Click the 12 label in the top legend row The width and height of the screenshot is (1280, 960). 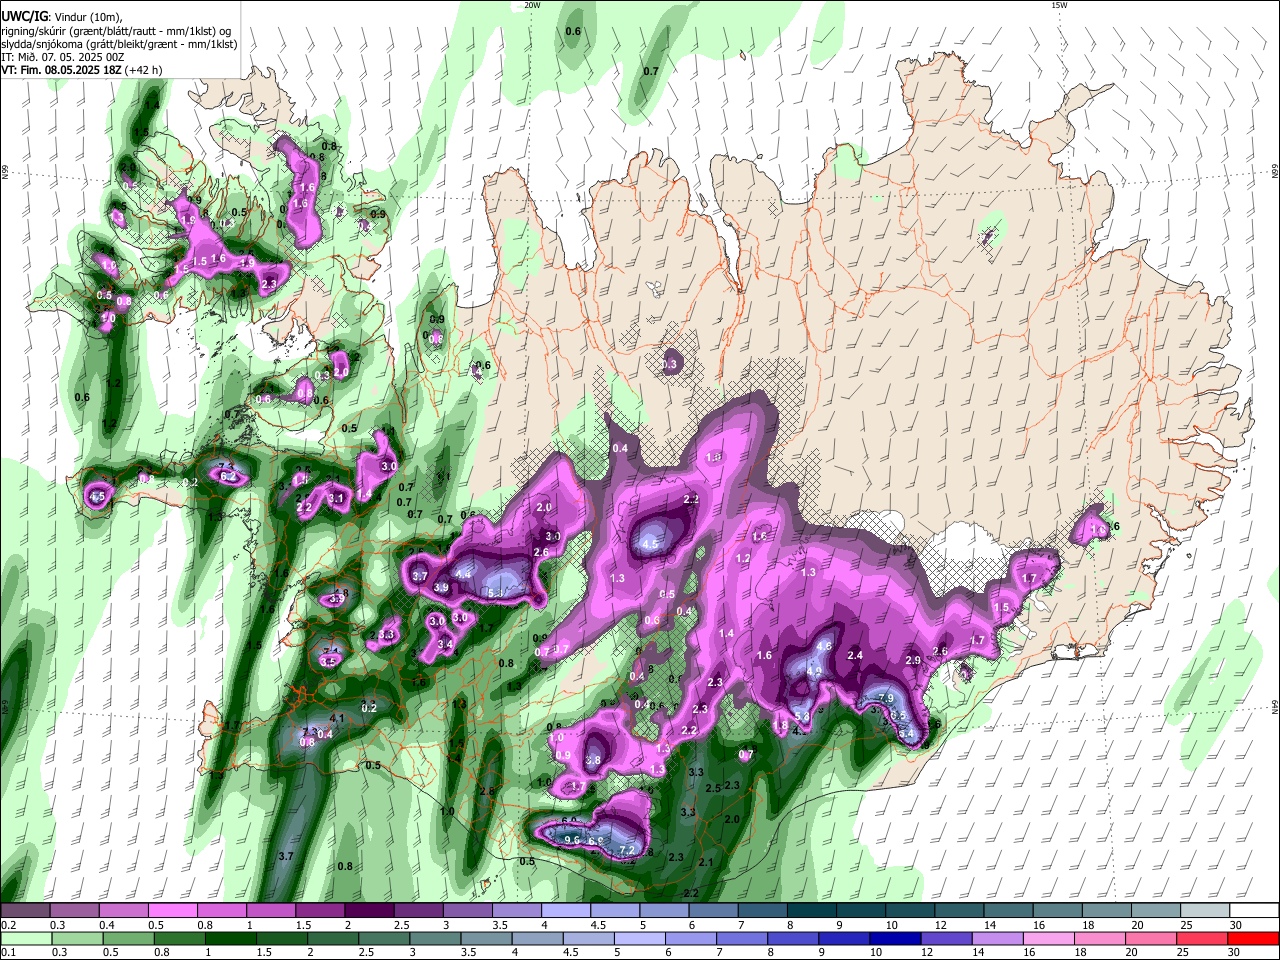[939, 925]
